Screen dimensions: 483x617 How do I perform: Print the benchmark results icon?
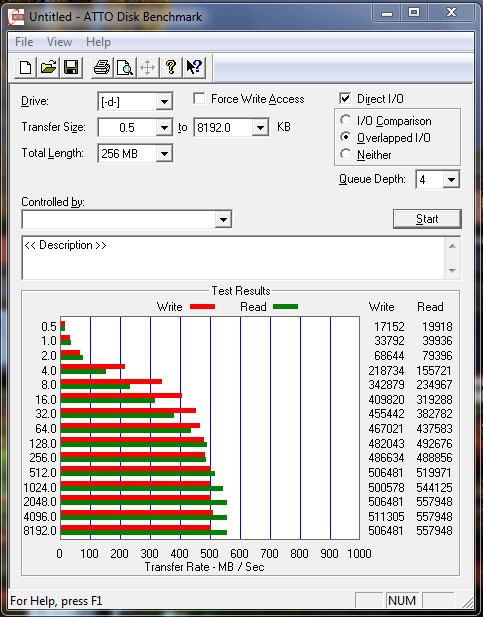[x=102, y=67]
